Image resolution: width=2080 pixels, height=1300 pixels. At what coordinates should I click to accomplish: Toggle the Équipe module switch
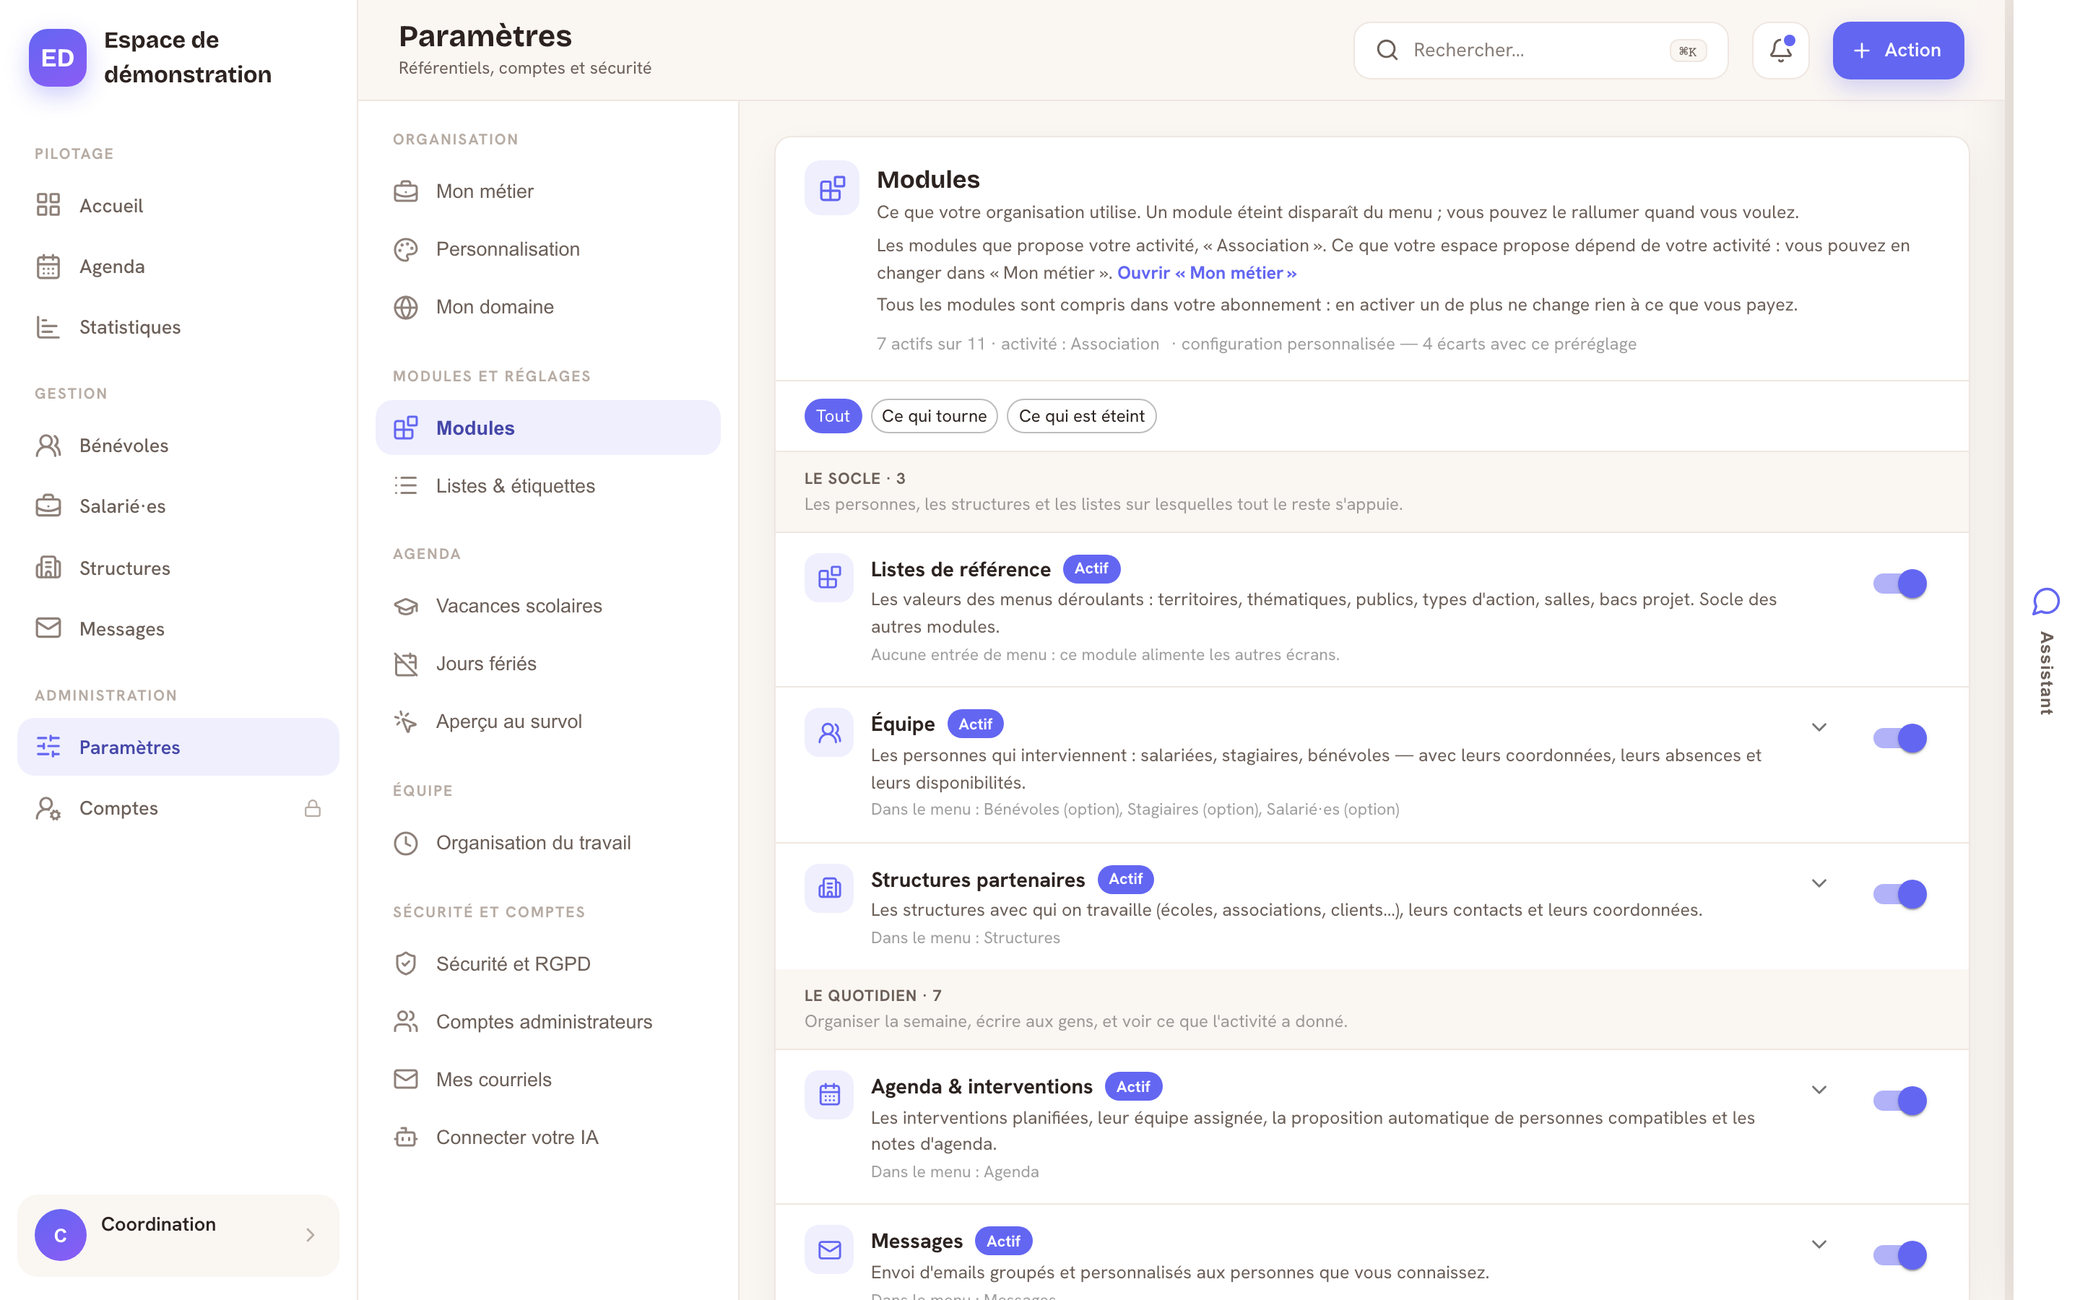tap(1899, 738)
